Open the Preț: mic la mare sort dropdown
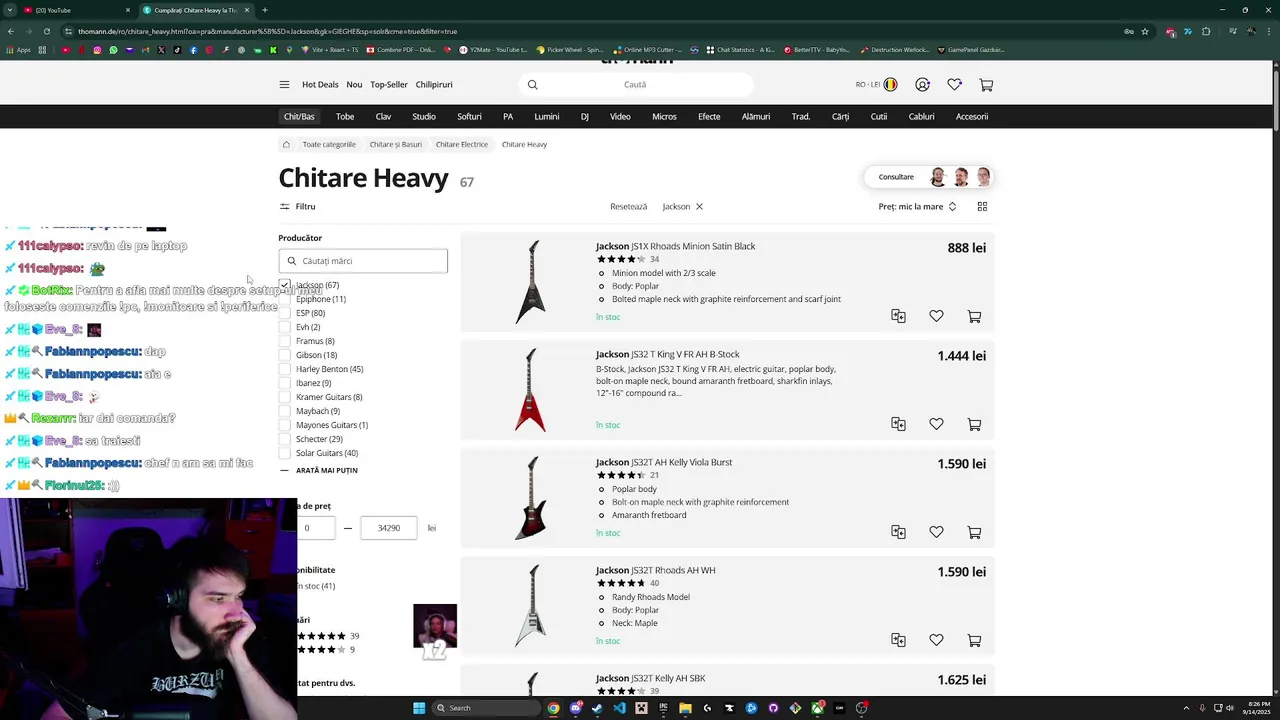Screen dimensions: 1280x720 [x=917, y=207]
